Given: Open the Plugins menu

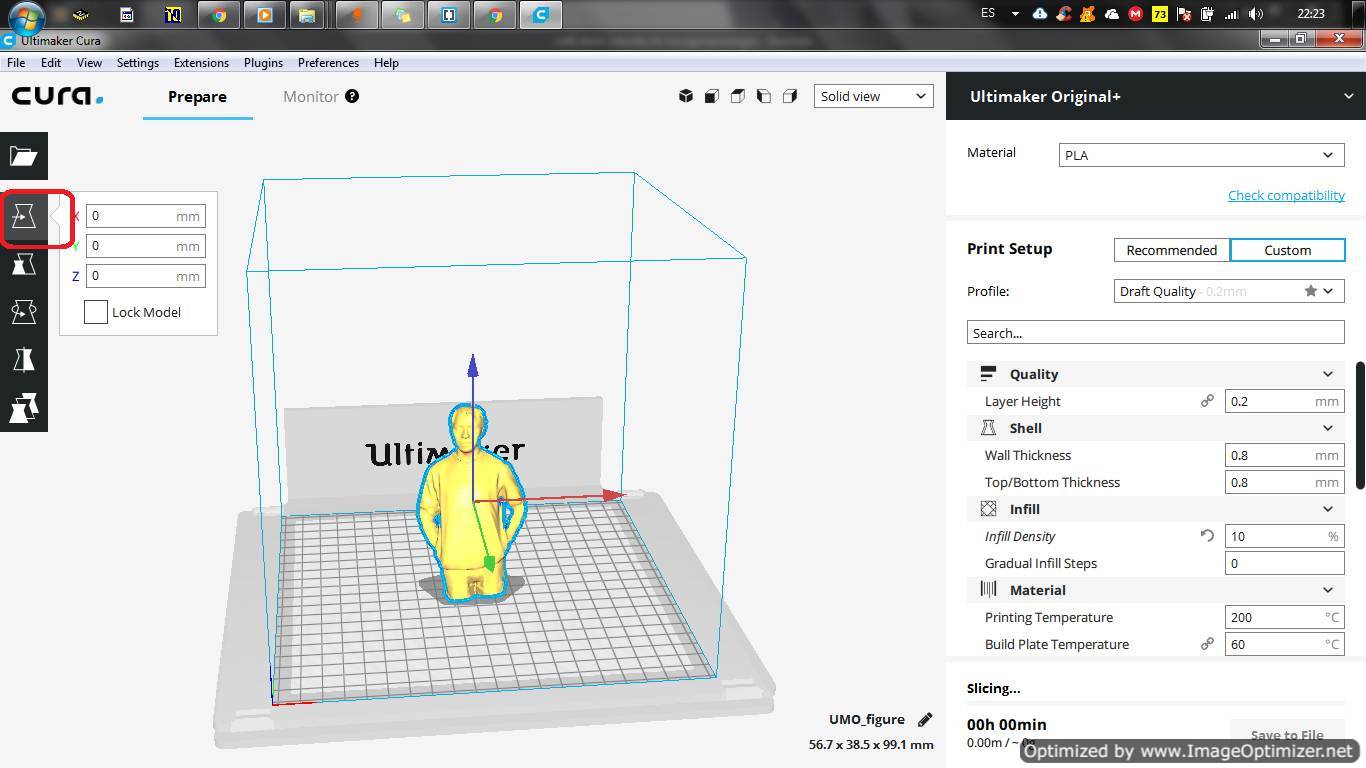Looking at the screenshot, I should pos(263,62).
